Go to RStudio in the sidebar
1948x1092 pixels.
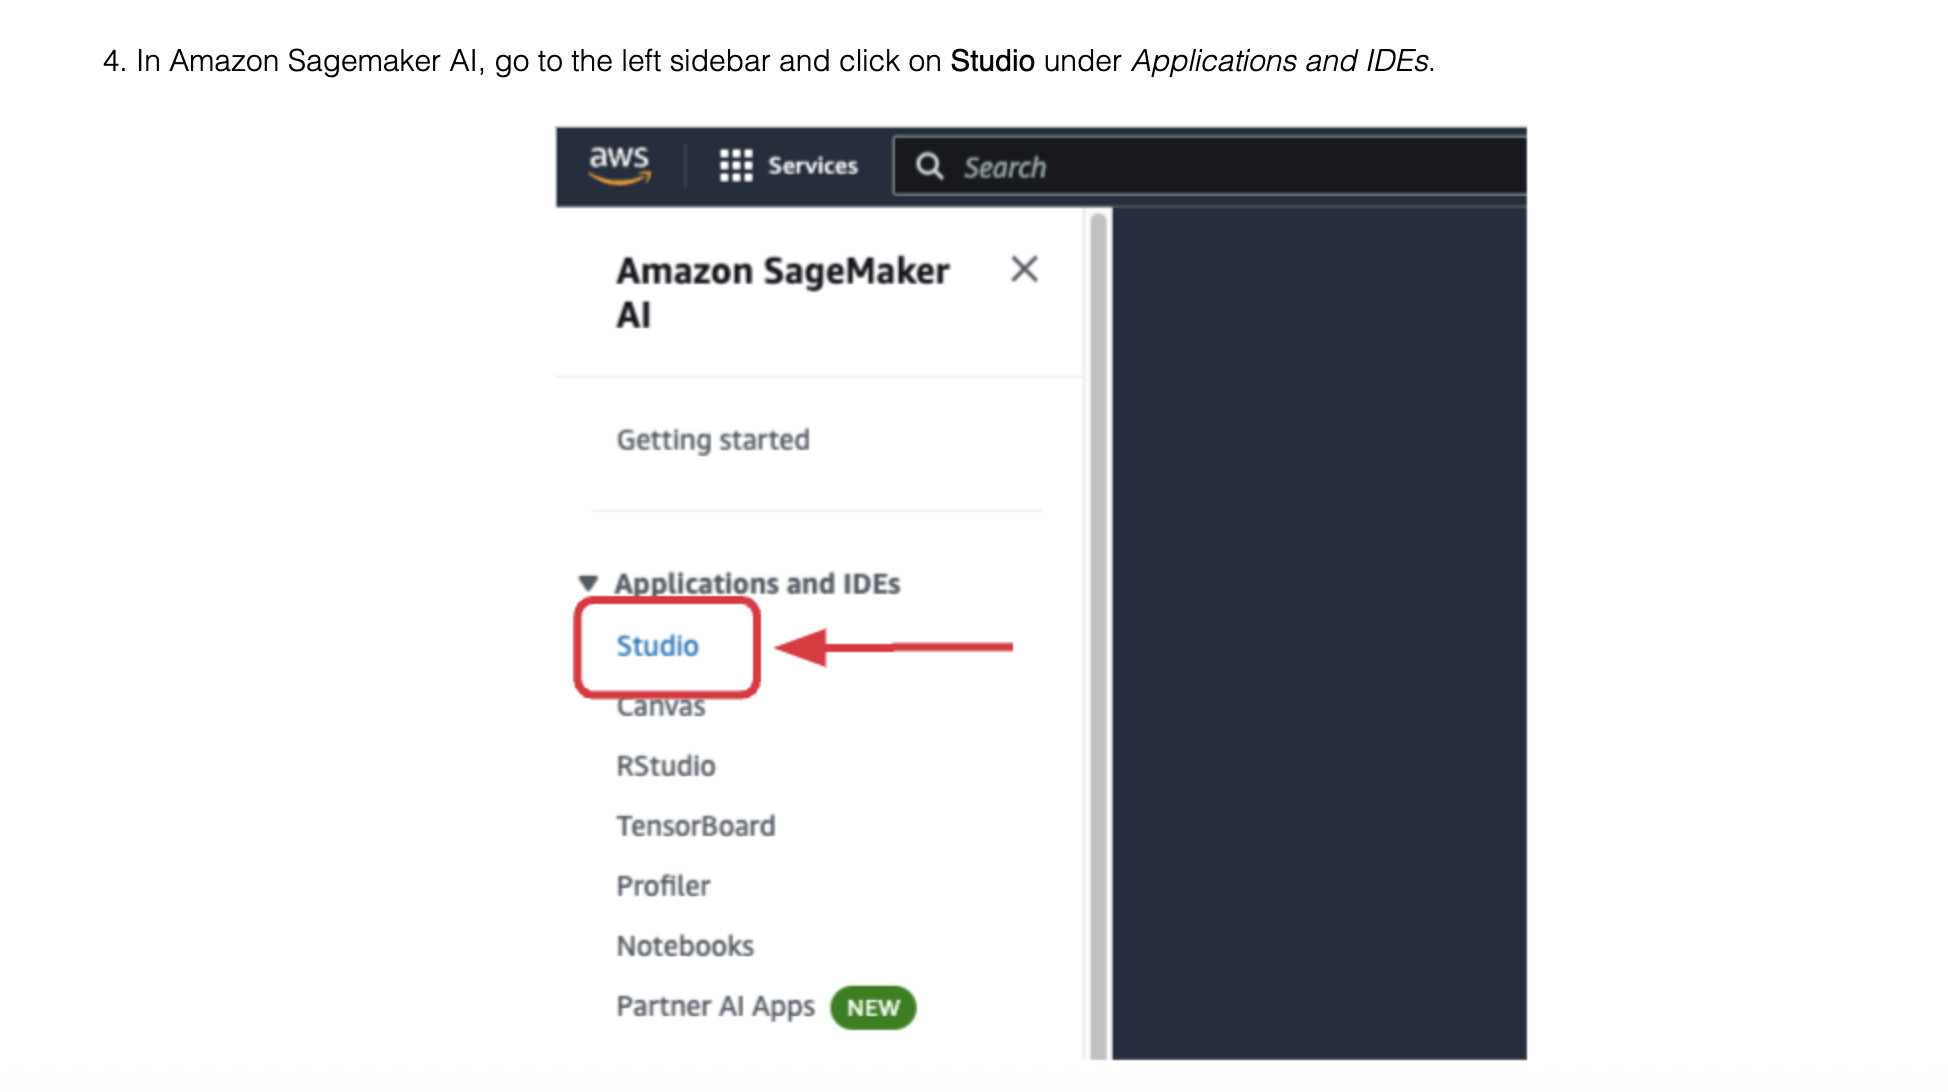click(666, 766)
